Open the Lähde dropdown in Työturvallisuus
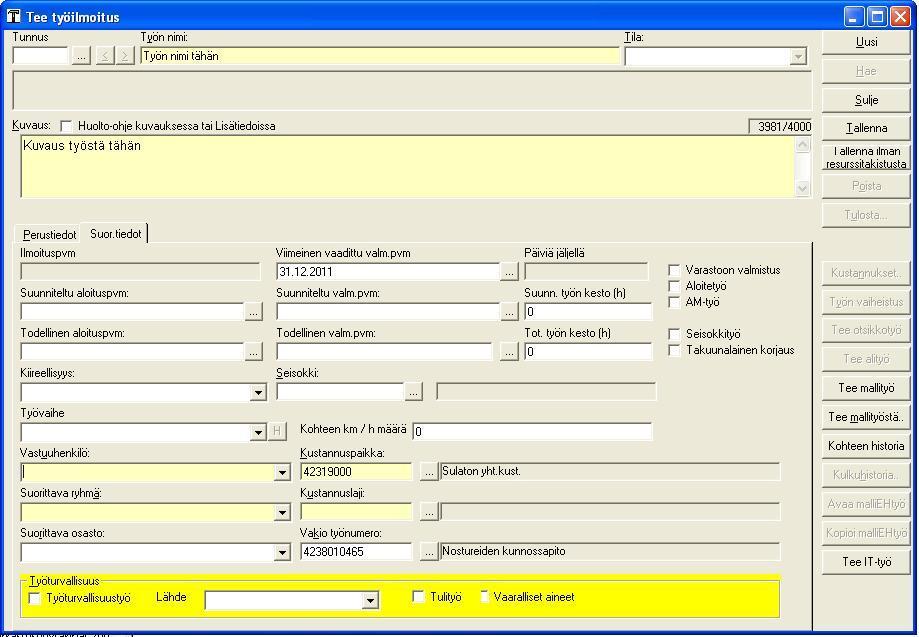Screen dimensions: 919x637 tap(370, 600)
